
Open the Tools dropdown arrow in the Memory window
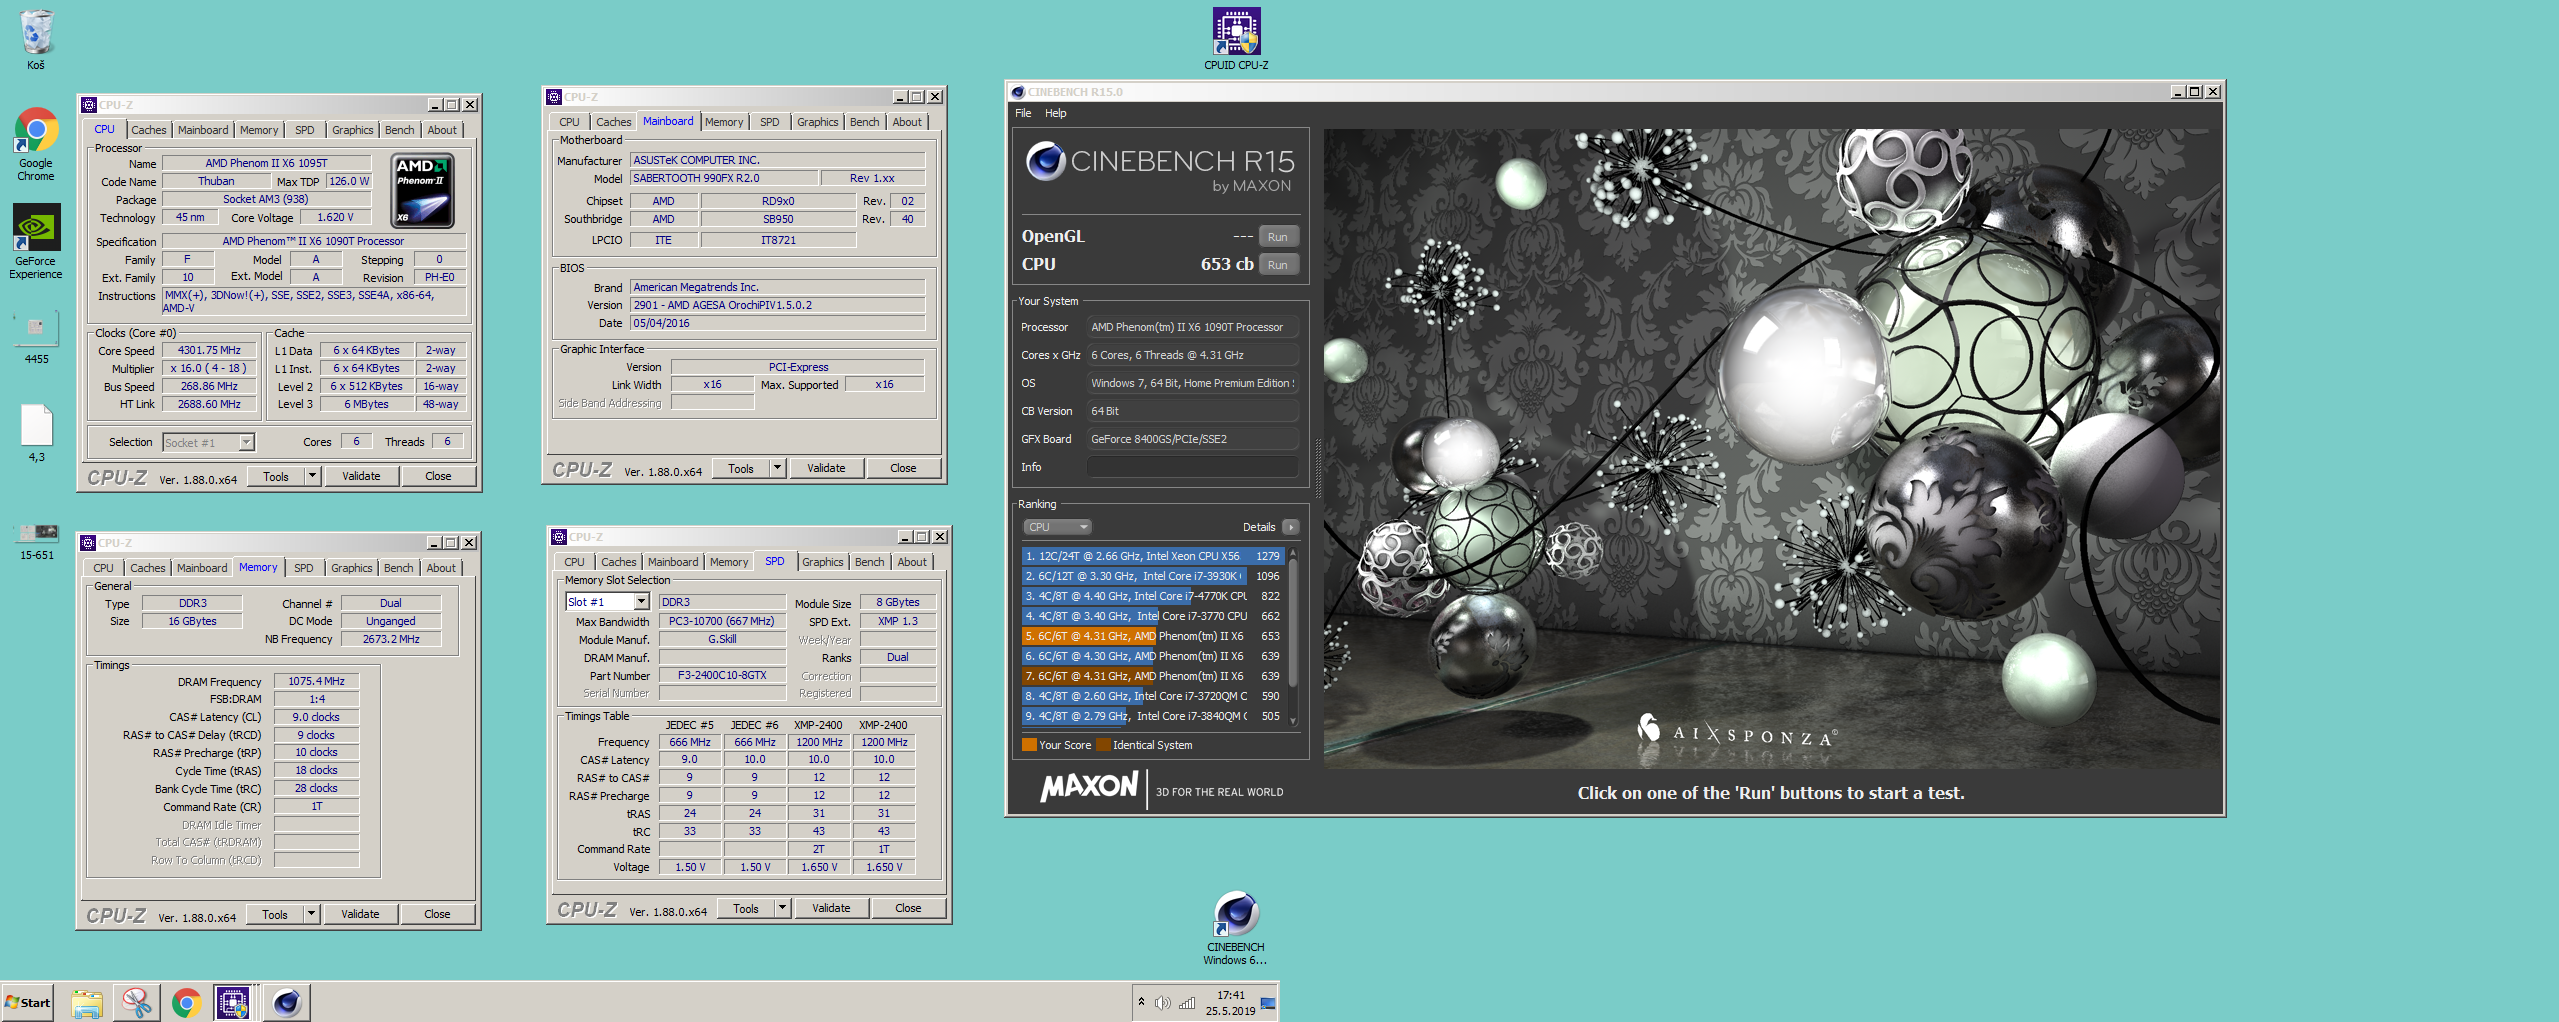click(311, 914)
